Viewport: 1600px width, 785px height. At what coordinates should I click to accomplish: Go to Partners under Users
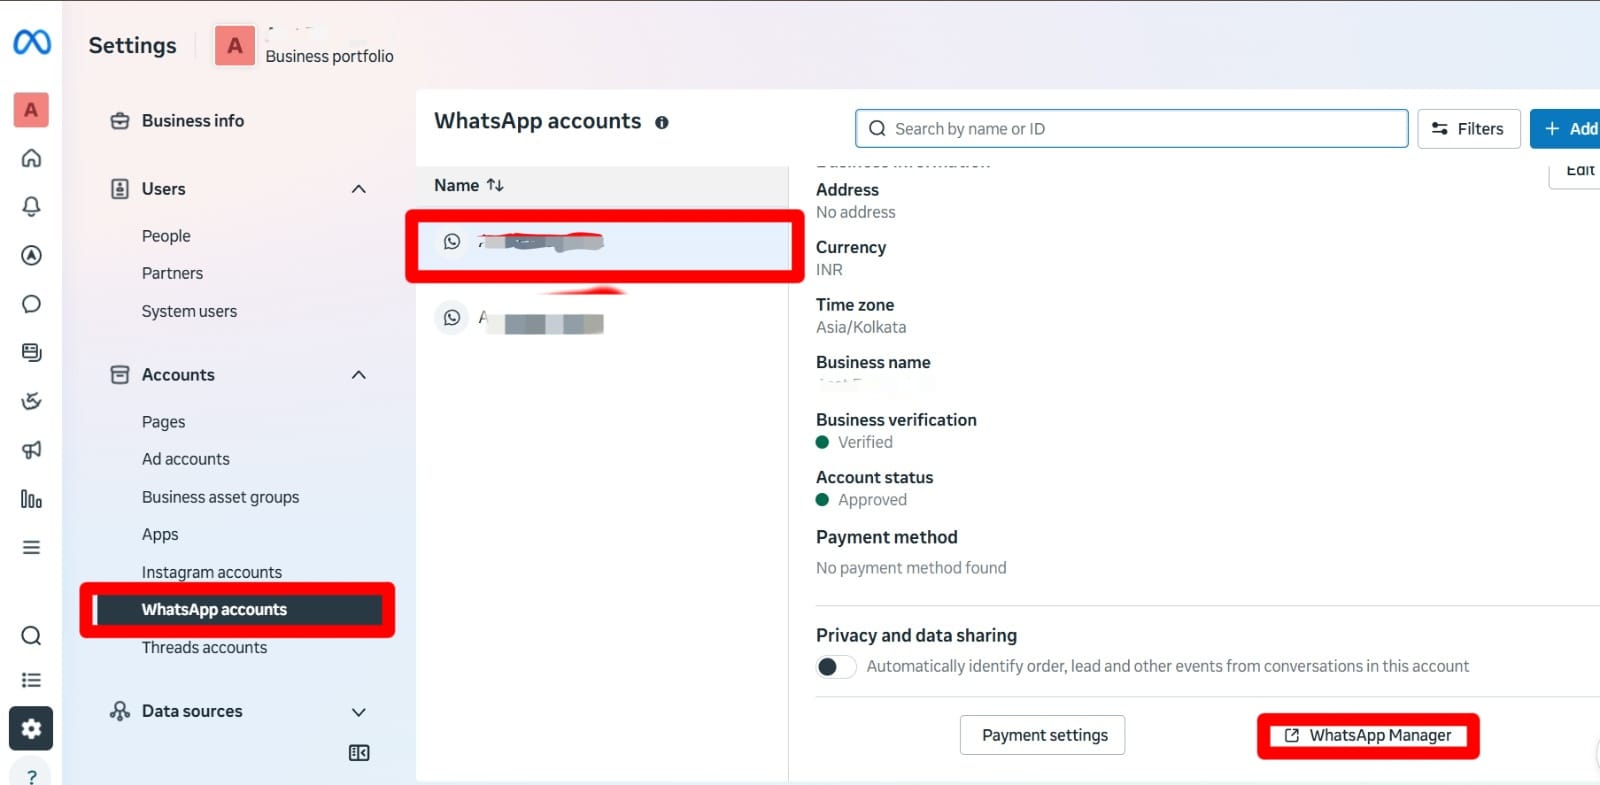172,273
